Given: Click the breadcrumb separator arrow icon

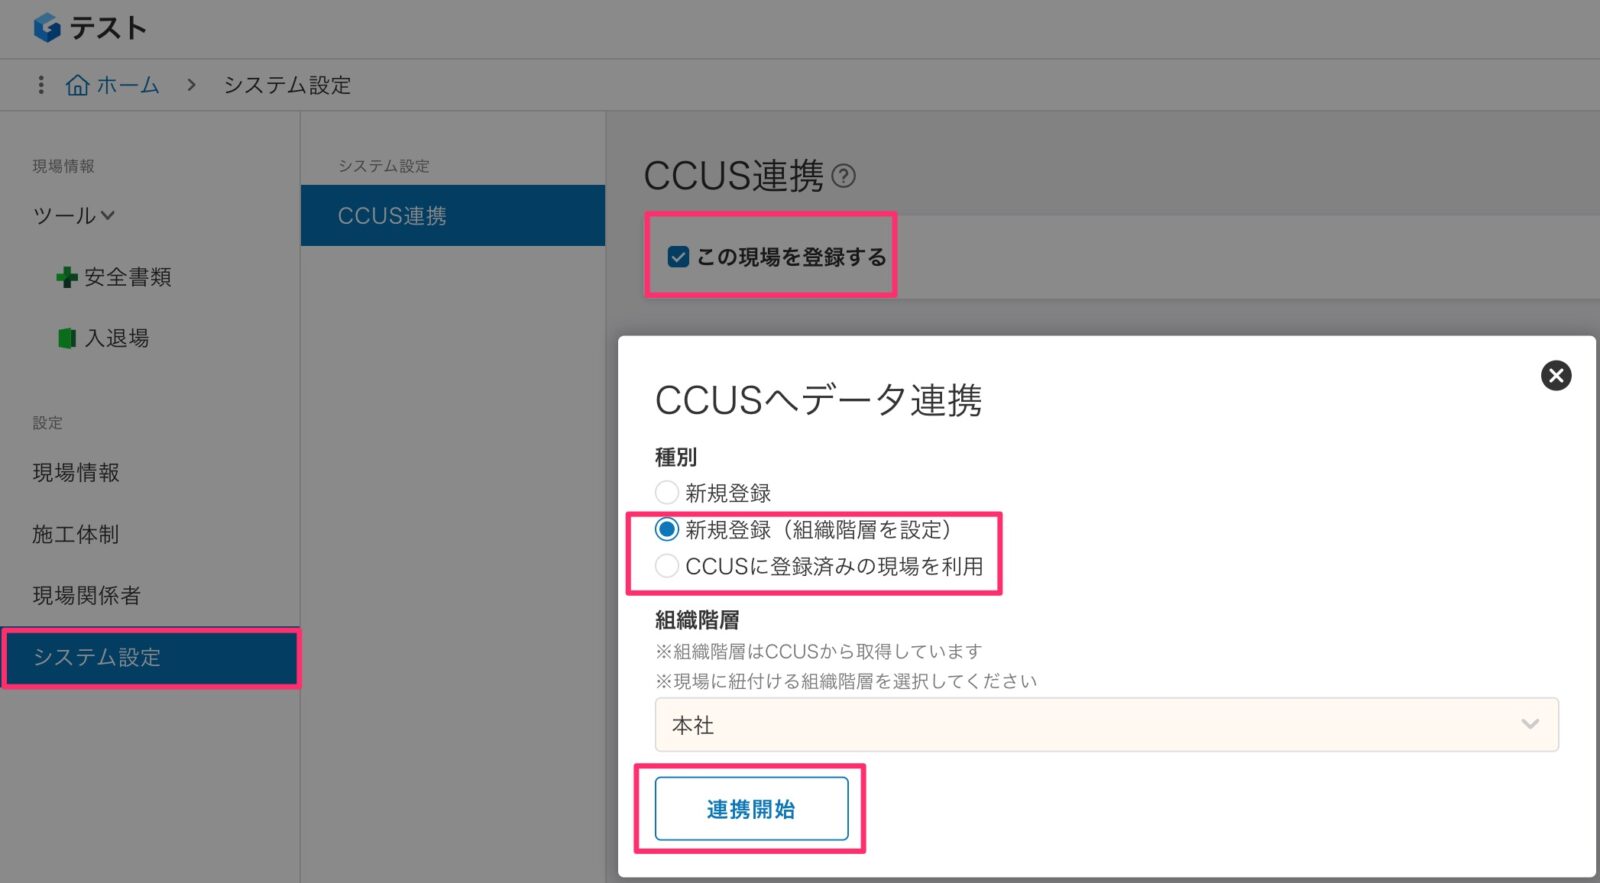Looking at the screenshot, I should pos(191,85).
